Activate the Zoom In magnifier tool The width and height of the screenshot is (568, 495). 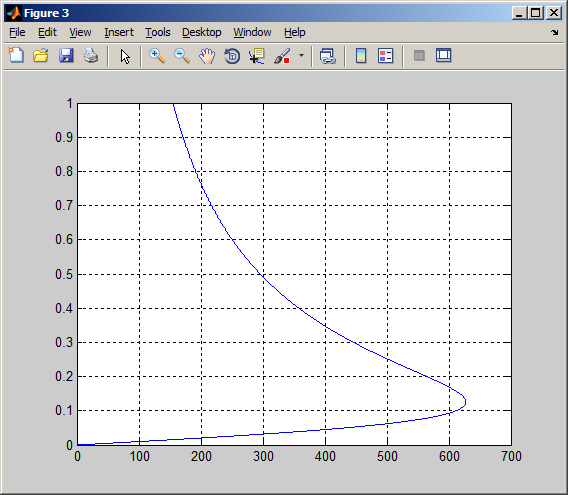pyautogui.click(x=157, y=56)
